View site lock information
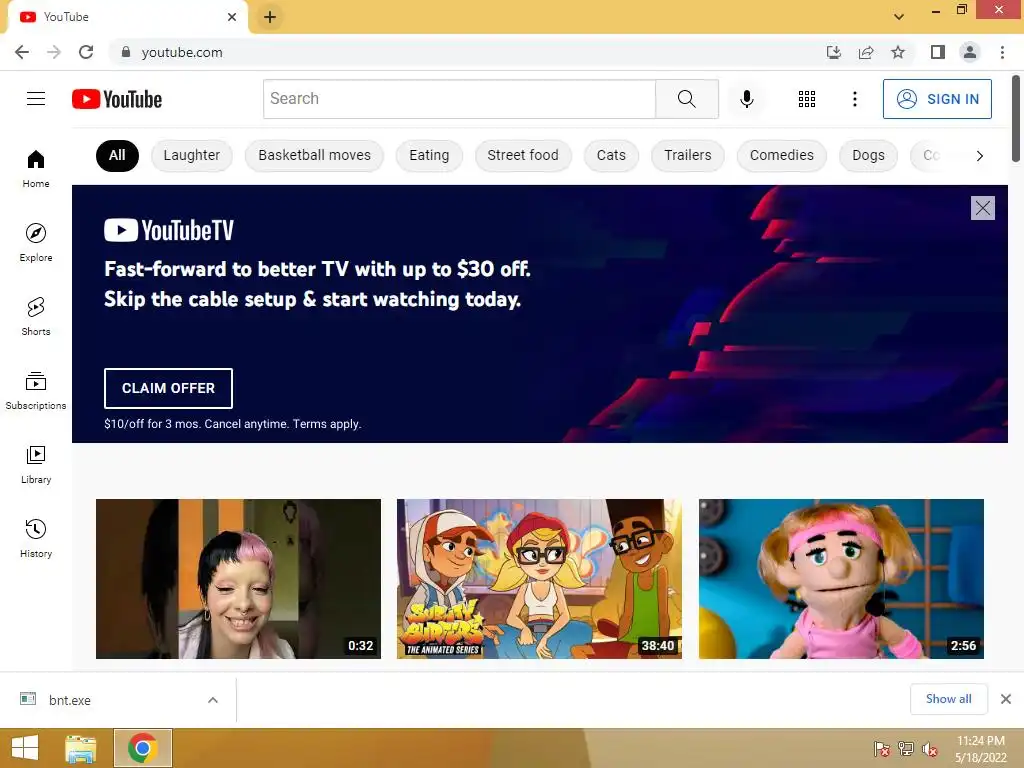1024x768 pixels. 126,52
